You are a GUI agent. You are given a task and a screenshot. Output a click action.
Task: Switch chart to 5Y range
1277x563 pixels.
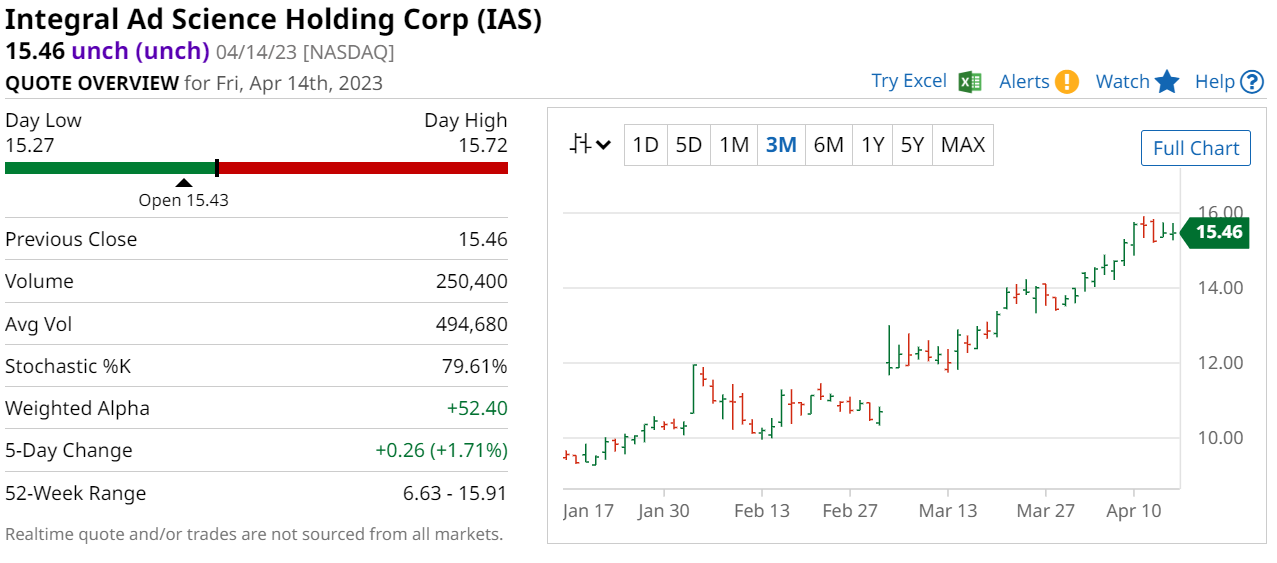pos(912,145)
